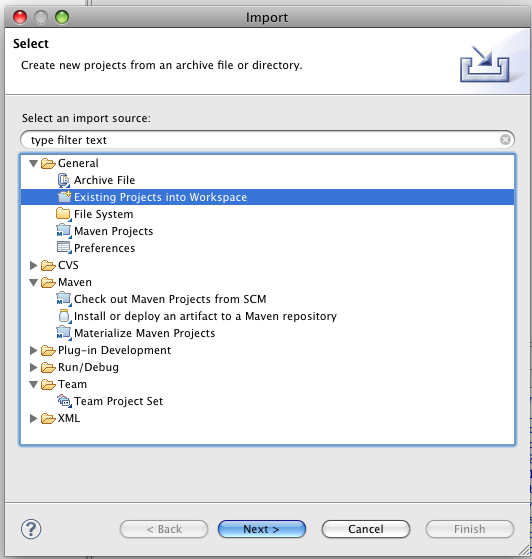Viewport: 532px width, 559px height.
Task: Select the File System folder icon
Action: [x=64, y=214]
